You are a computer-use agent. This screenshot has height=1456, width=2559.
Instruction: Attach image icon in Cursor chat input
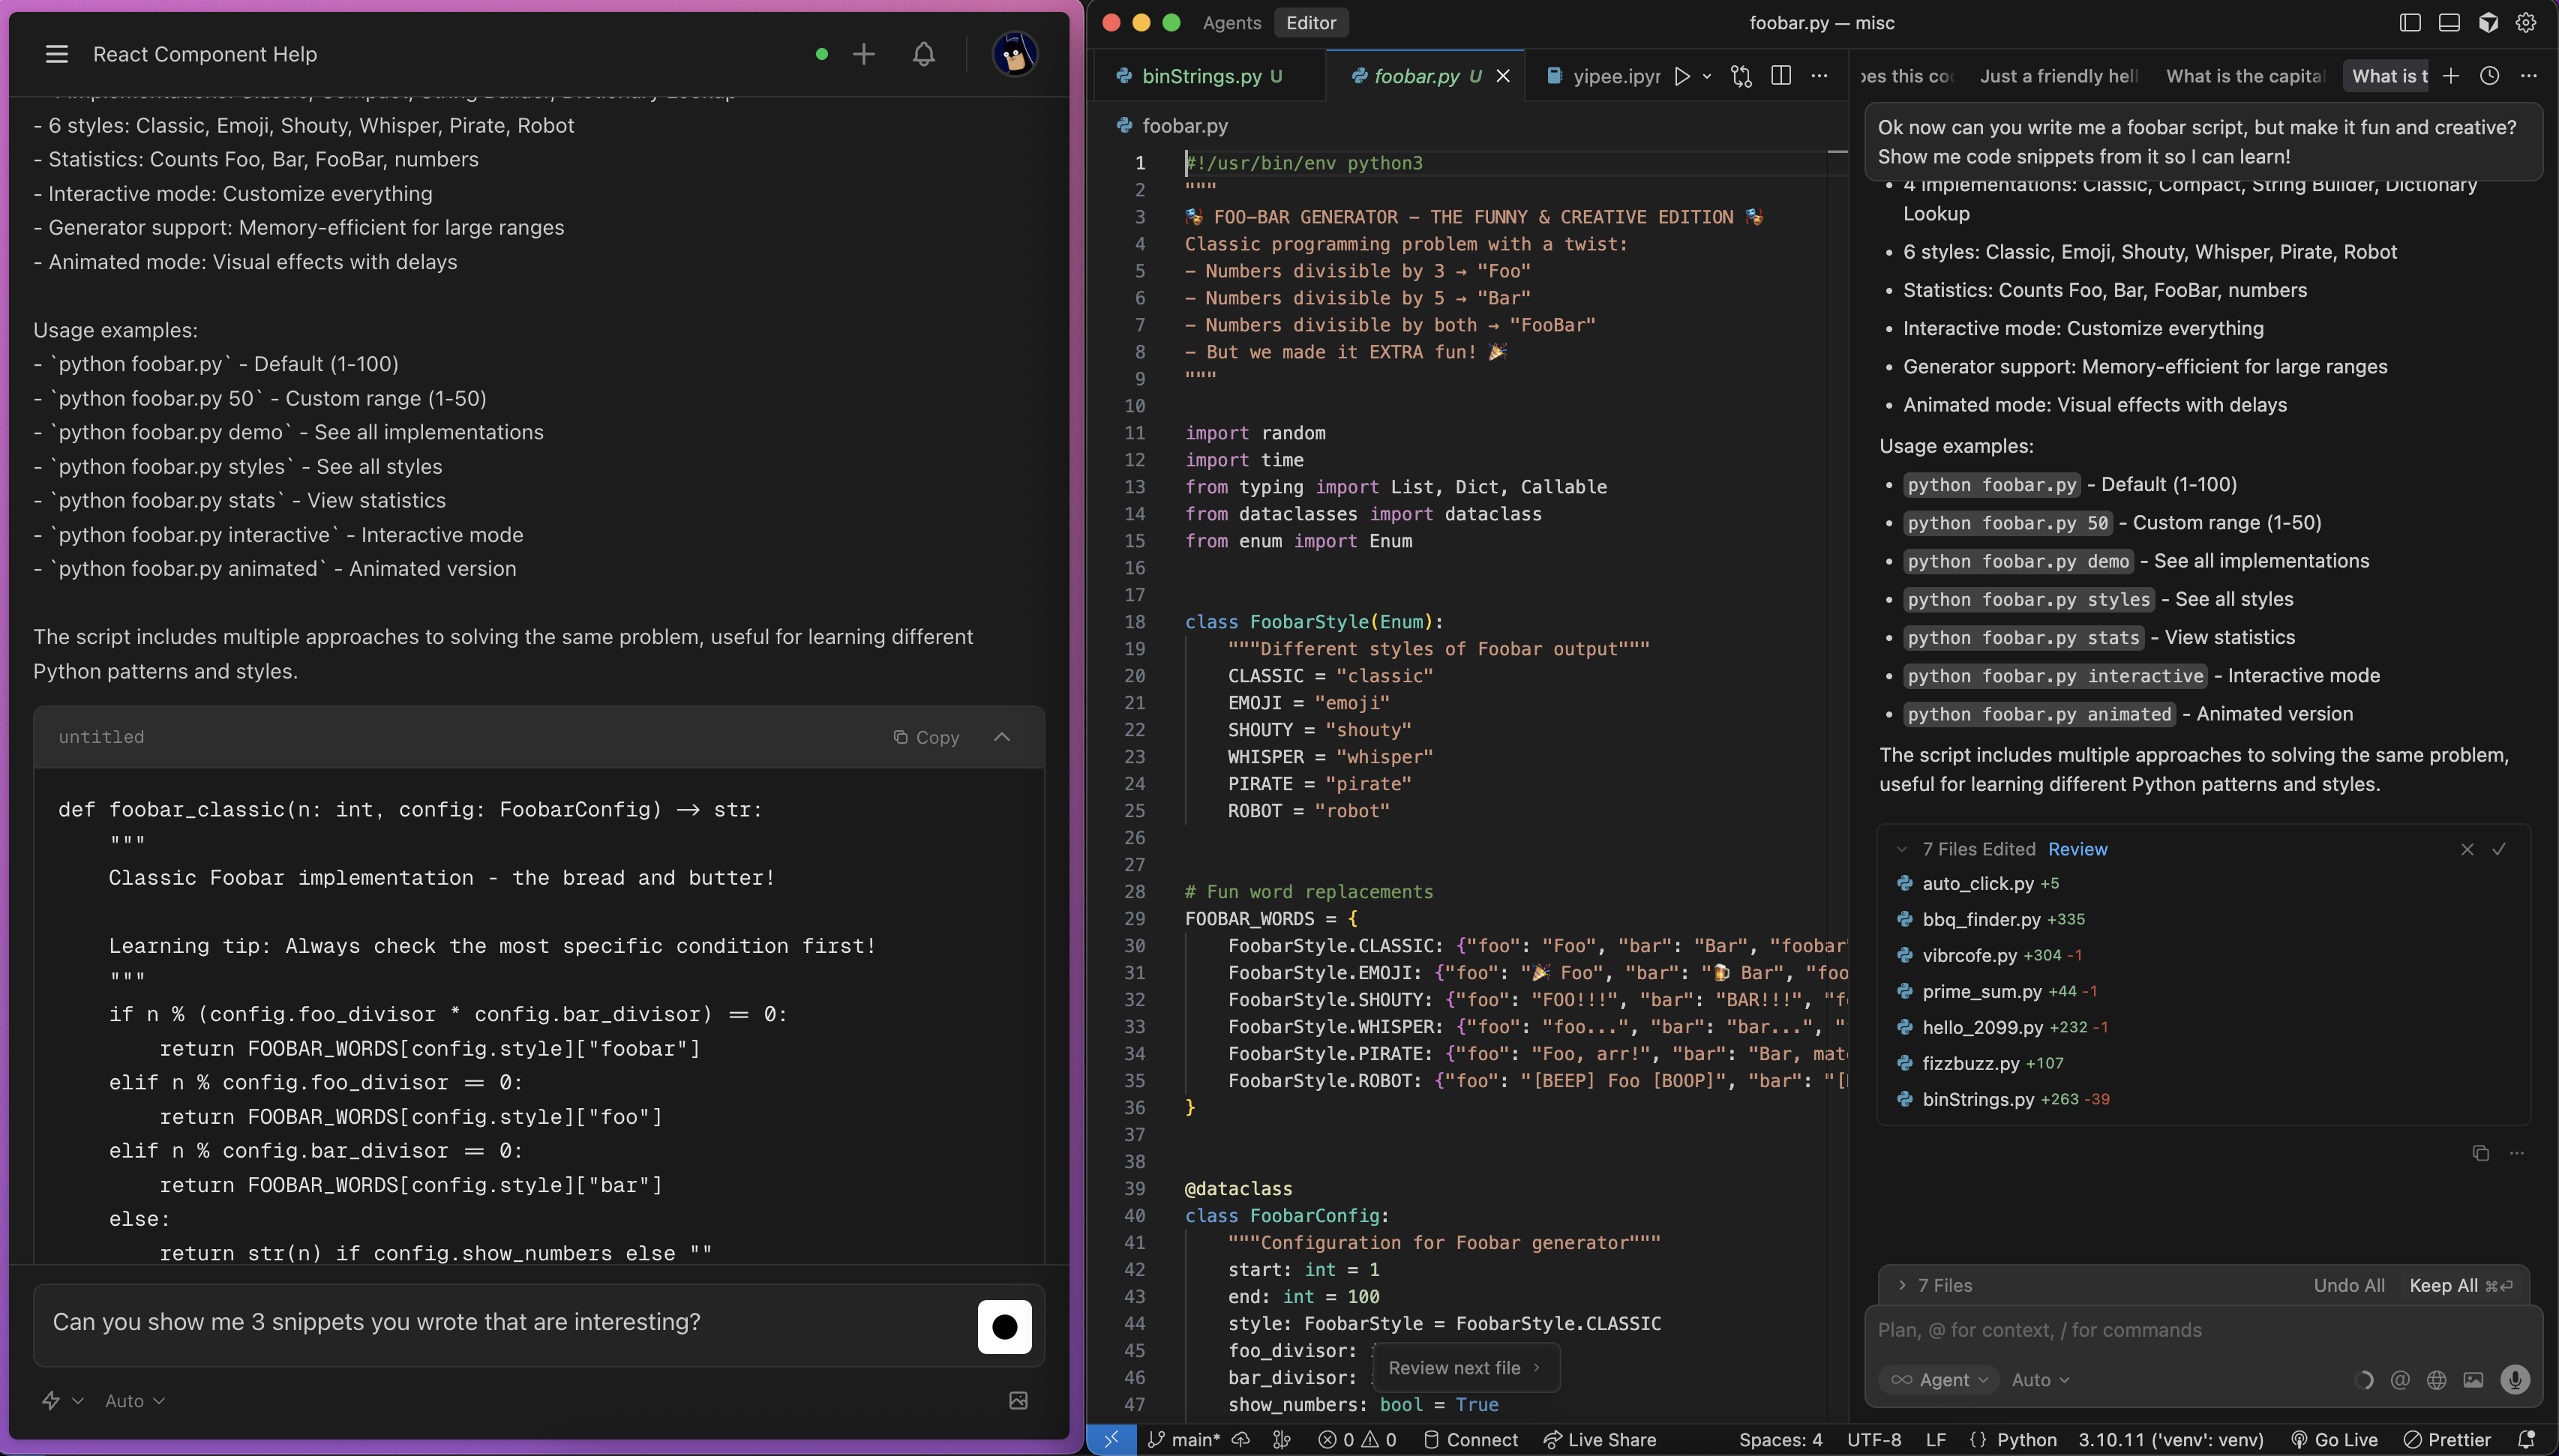tap(2473, 1380)
